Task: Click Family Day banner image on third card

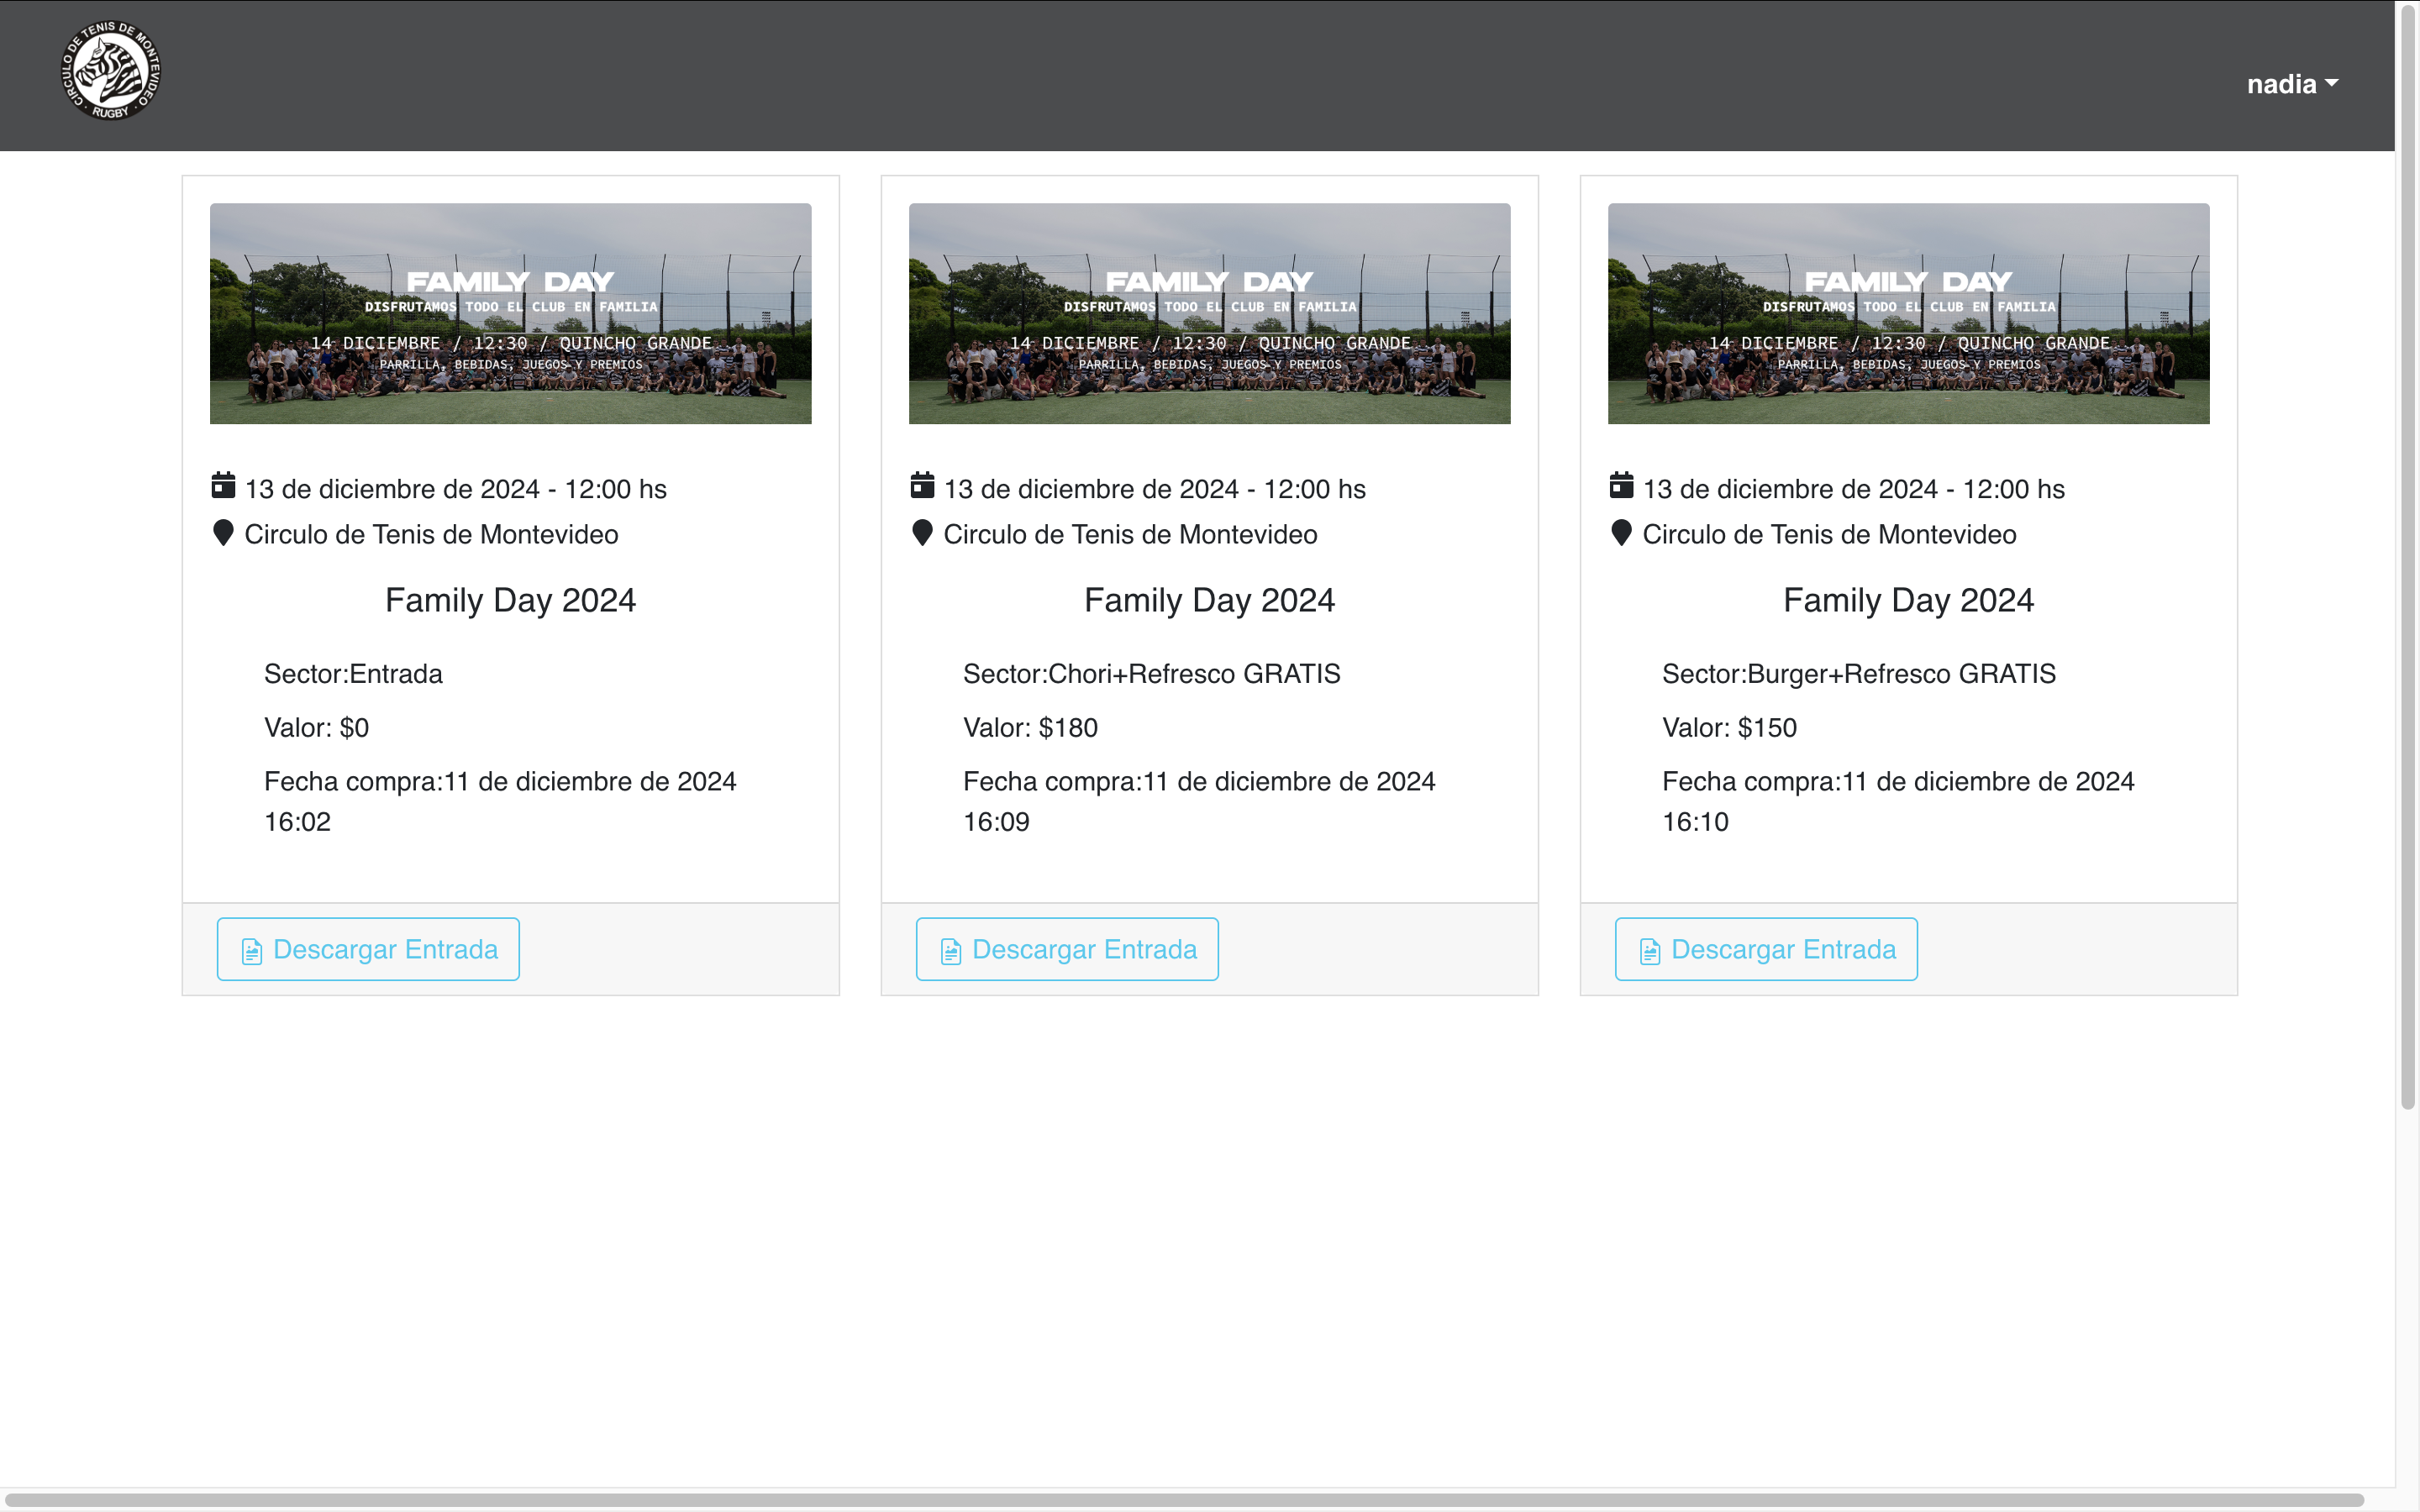Action: (x=1908, y=313)
